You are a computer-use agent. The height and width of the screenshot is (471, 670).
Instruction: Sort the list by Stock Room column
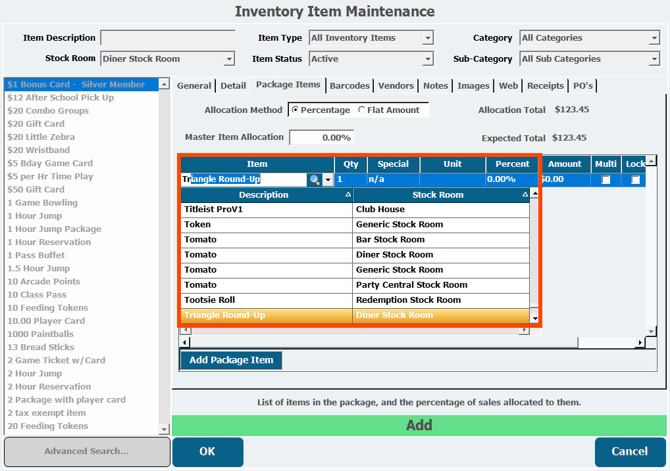coord(438,195)
